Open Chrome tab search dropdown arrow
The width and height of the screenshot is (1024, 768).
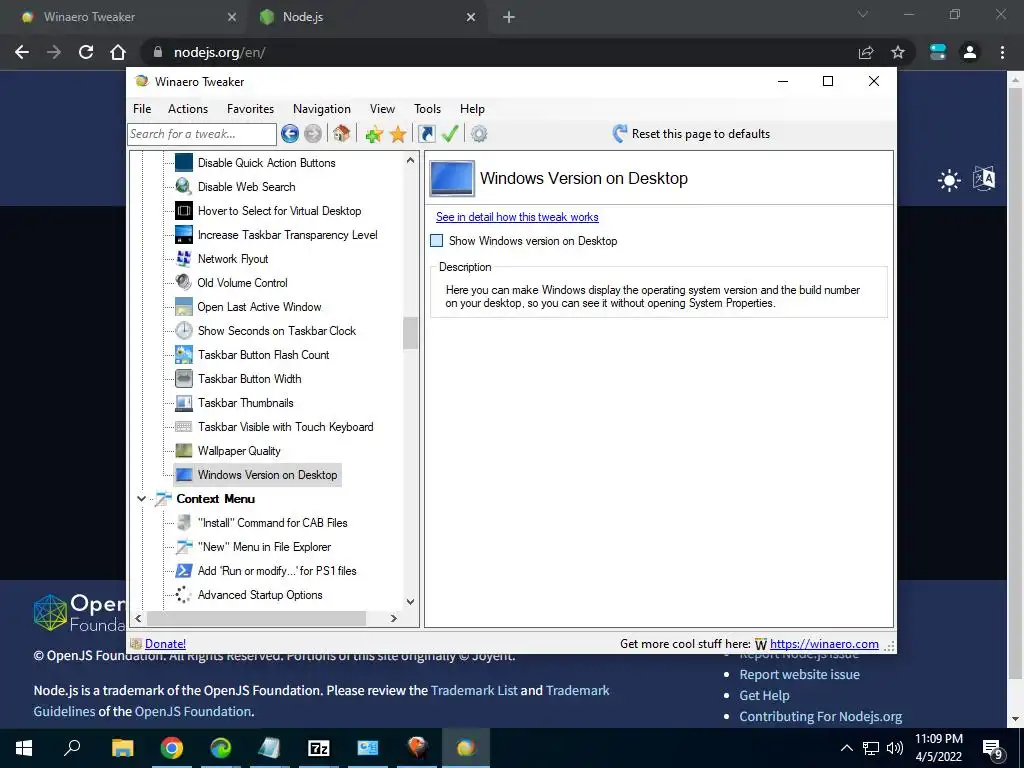863,14
